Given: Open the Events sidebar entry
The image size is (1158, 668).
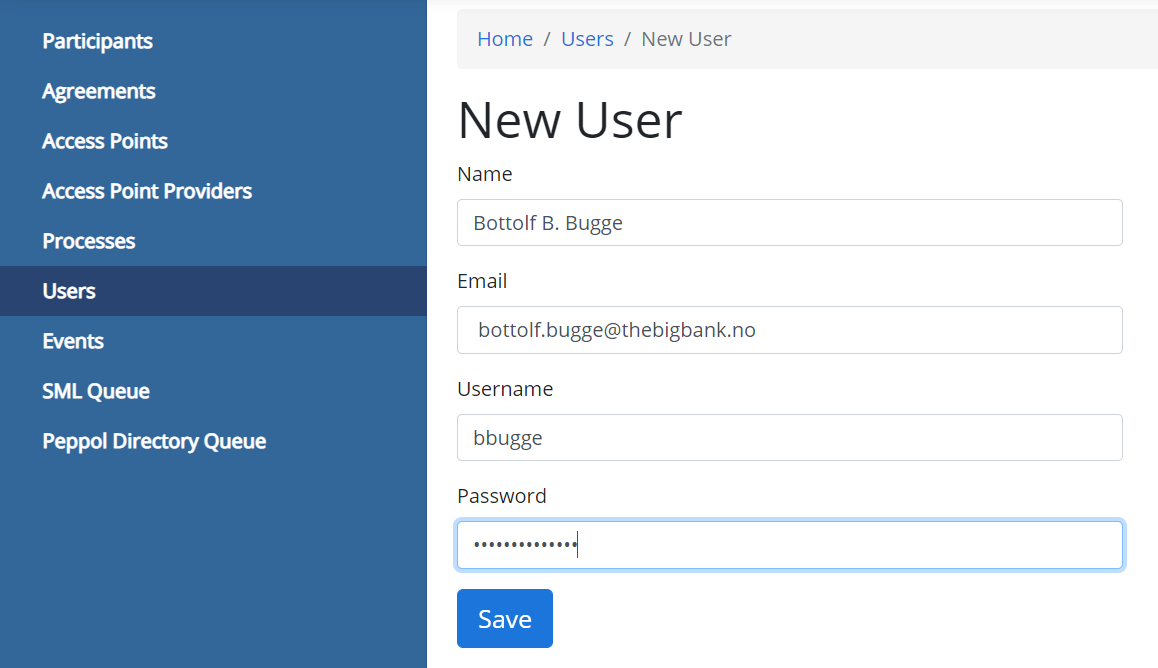Looking at the screenshot, I should coord(72,341).
